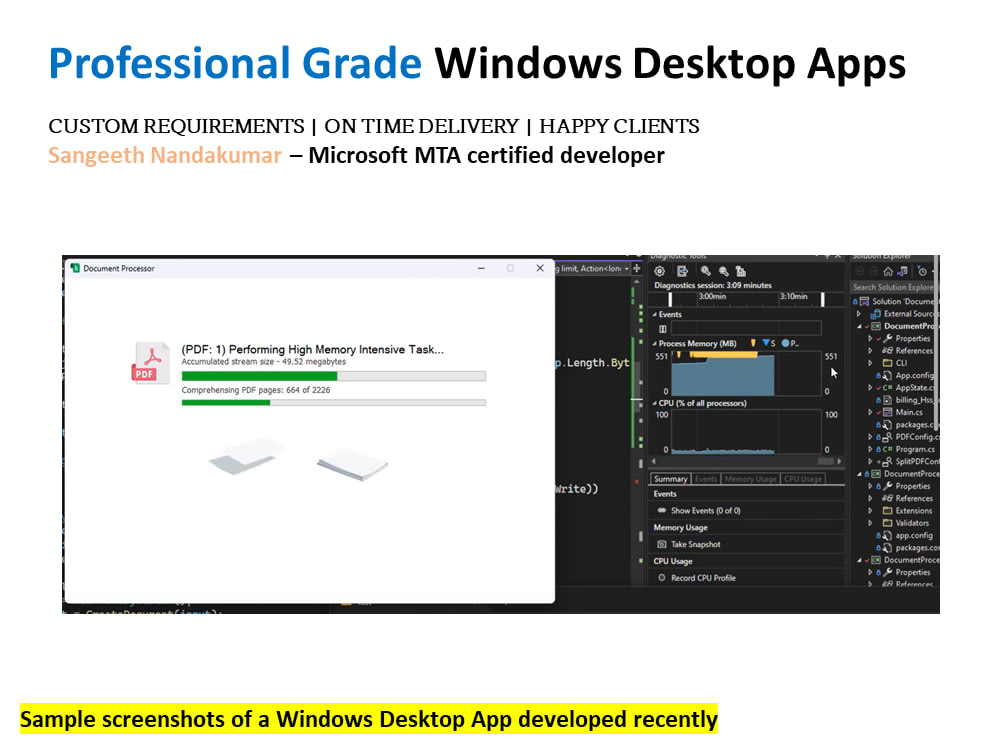Viewport: 1000px width, 750px height.
Task: Select the zoom out icon in Diagnostic Tools
Action: (723, 272)
